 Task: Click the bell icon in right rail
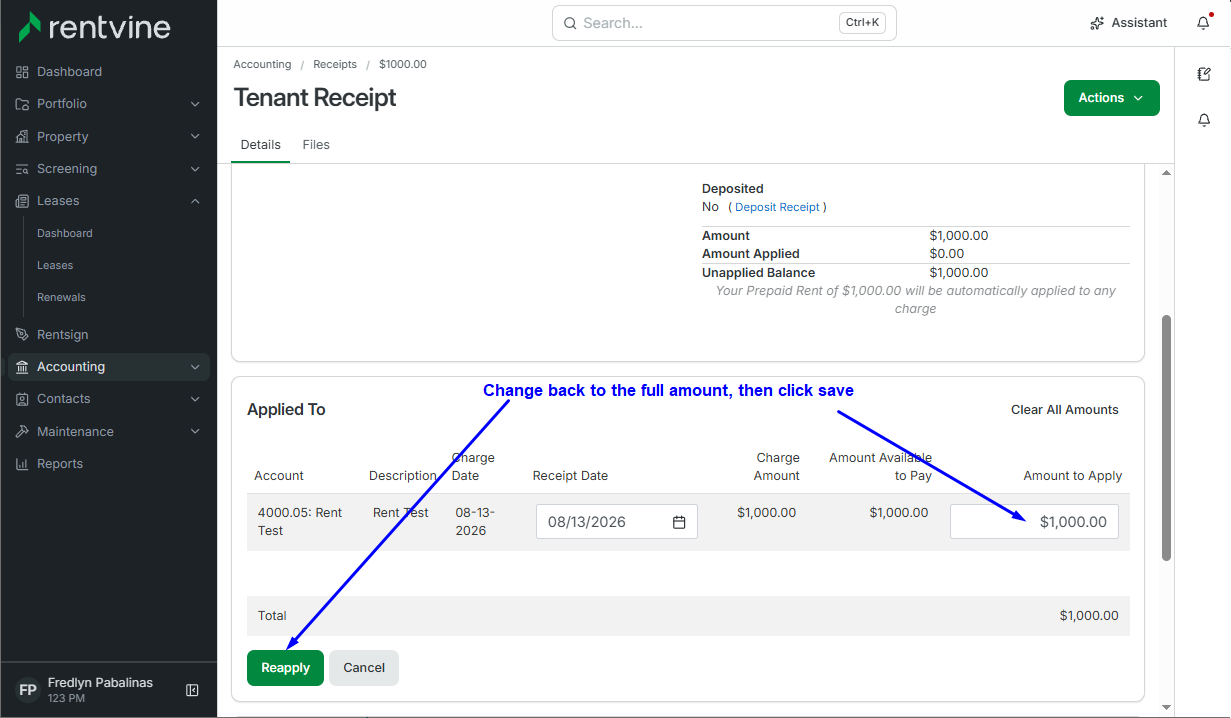(1204, 120)
